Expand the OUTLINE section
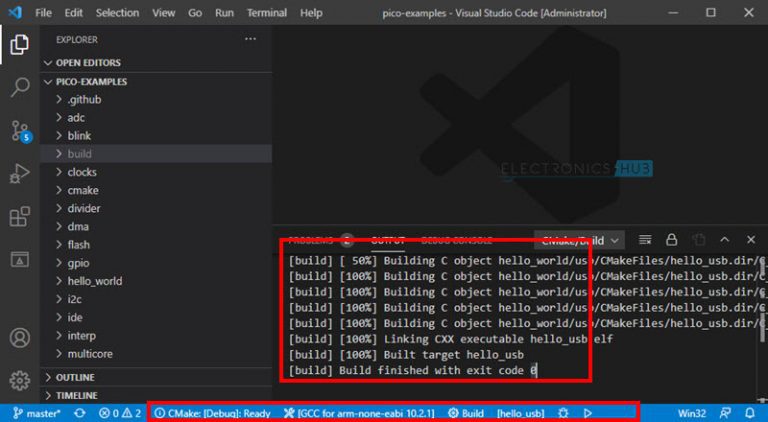This screenshot has height=422, width=768. [75, 377]
